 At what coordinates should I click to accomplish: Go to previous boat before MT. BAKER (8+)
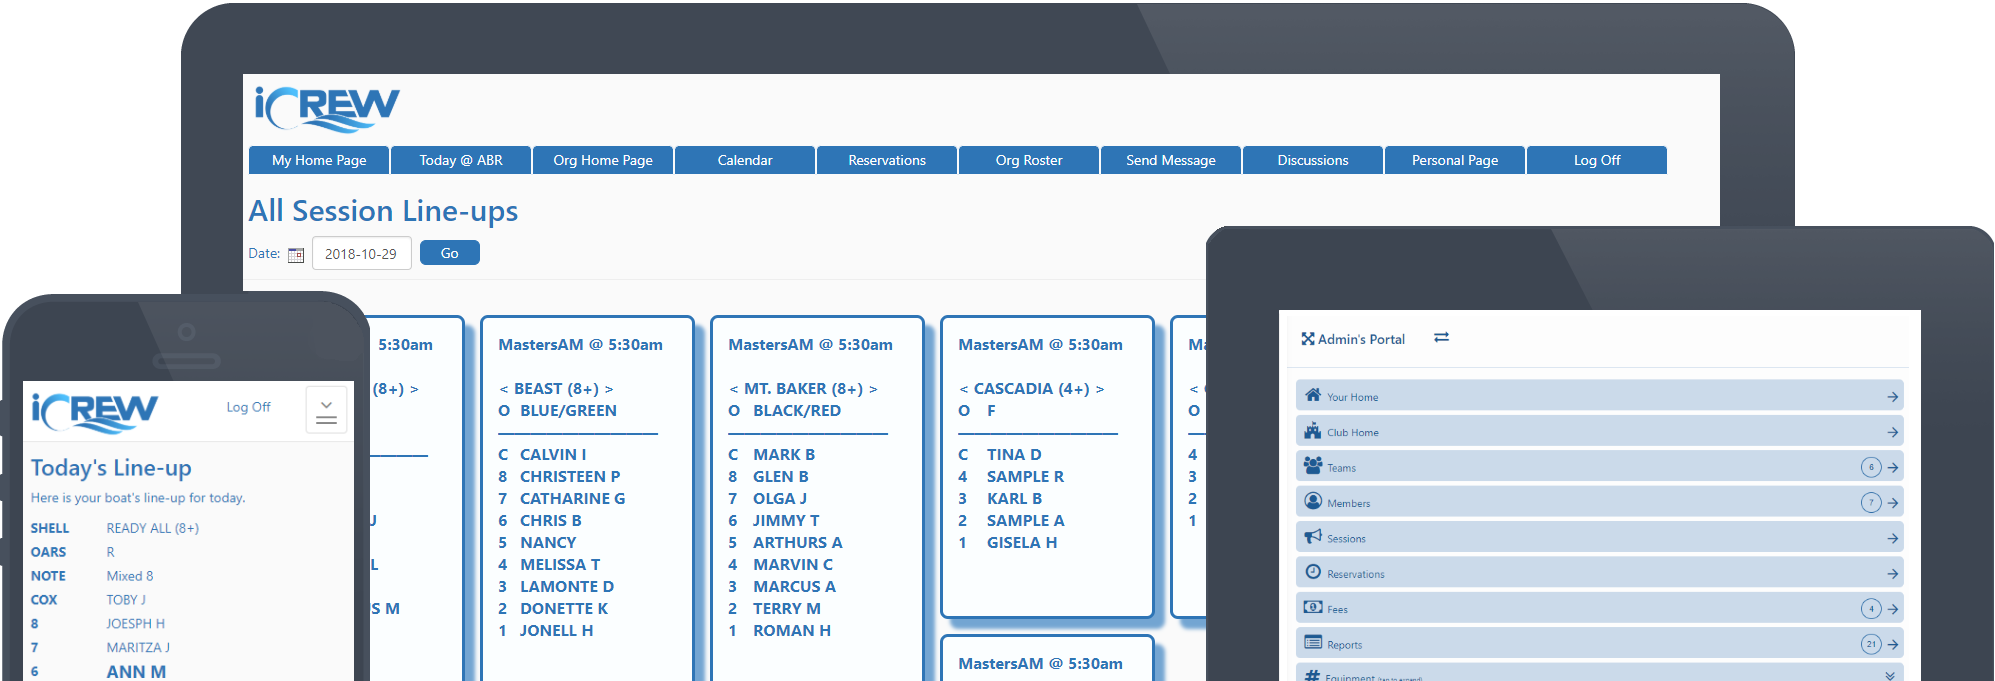[734, 389]
